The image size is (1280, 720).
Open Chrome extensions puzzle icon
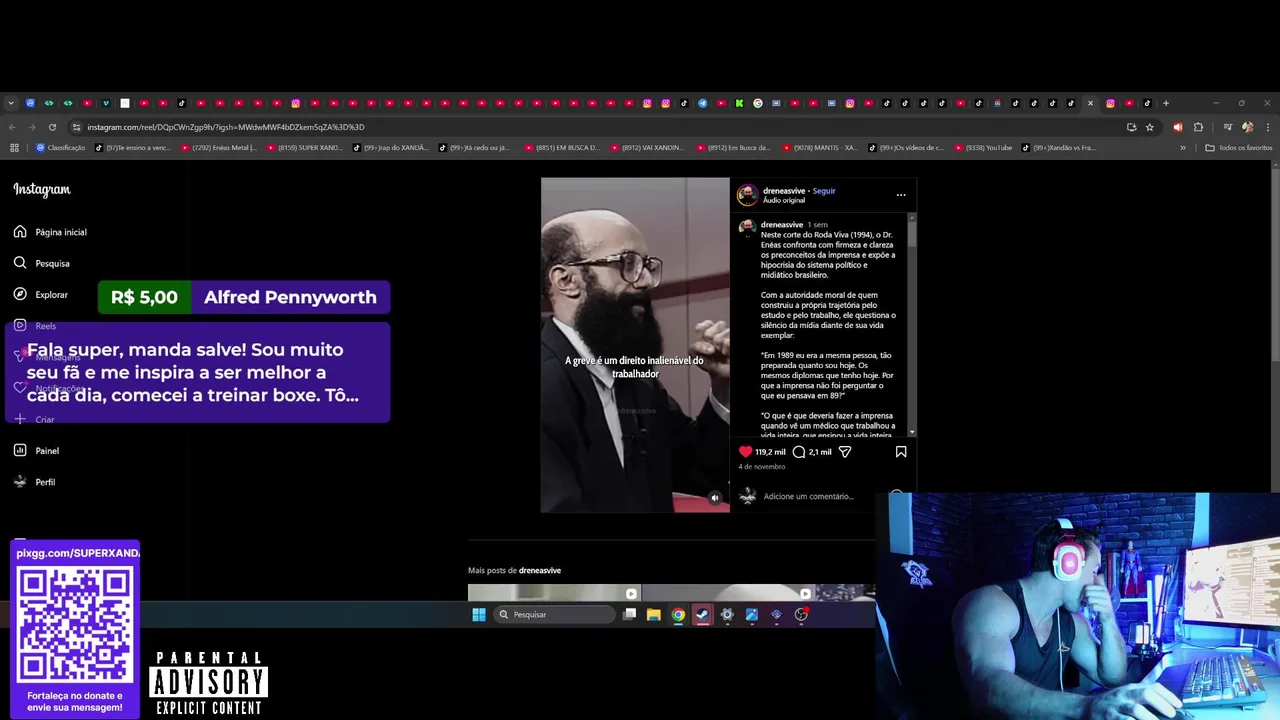point(1199,127)
